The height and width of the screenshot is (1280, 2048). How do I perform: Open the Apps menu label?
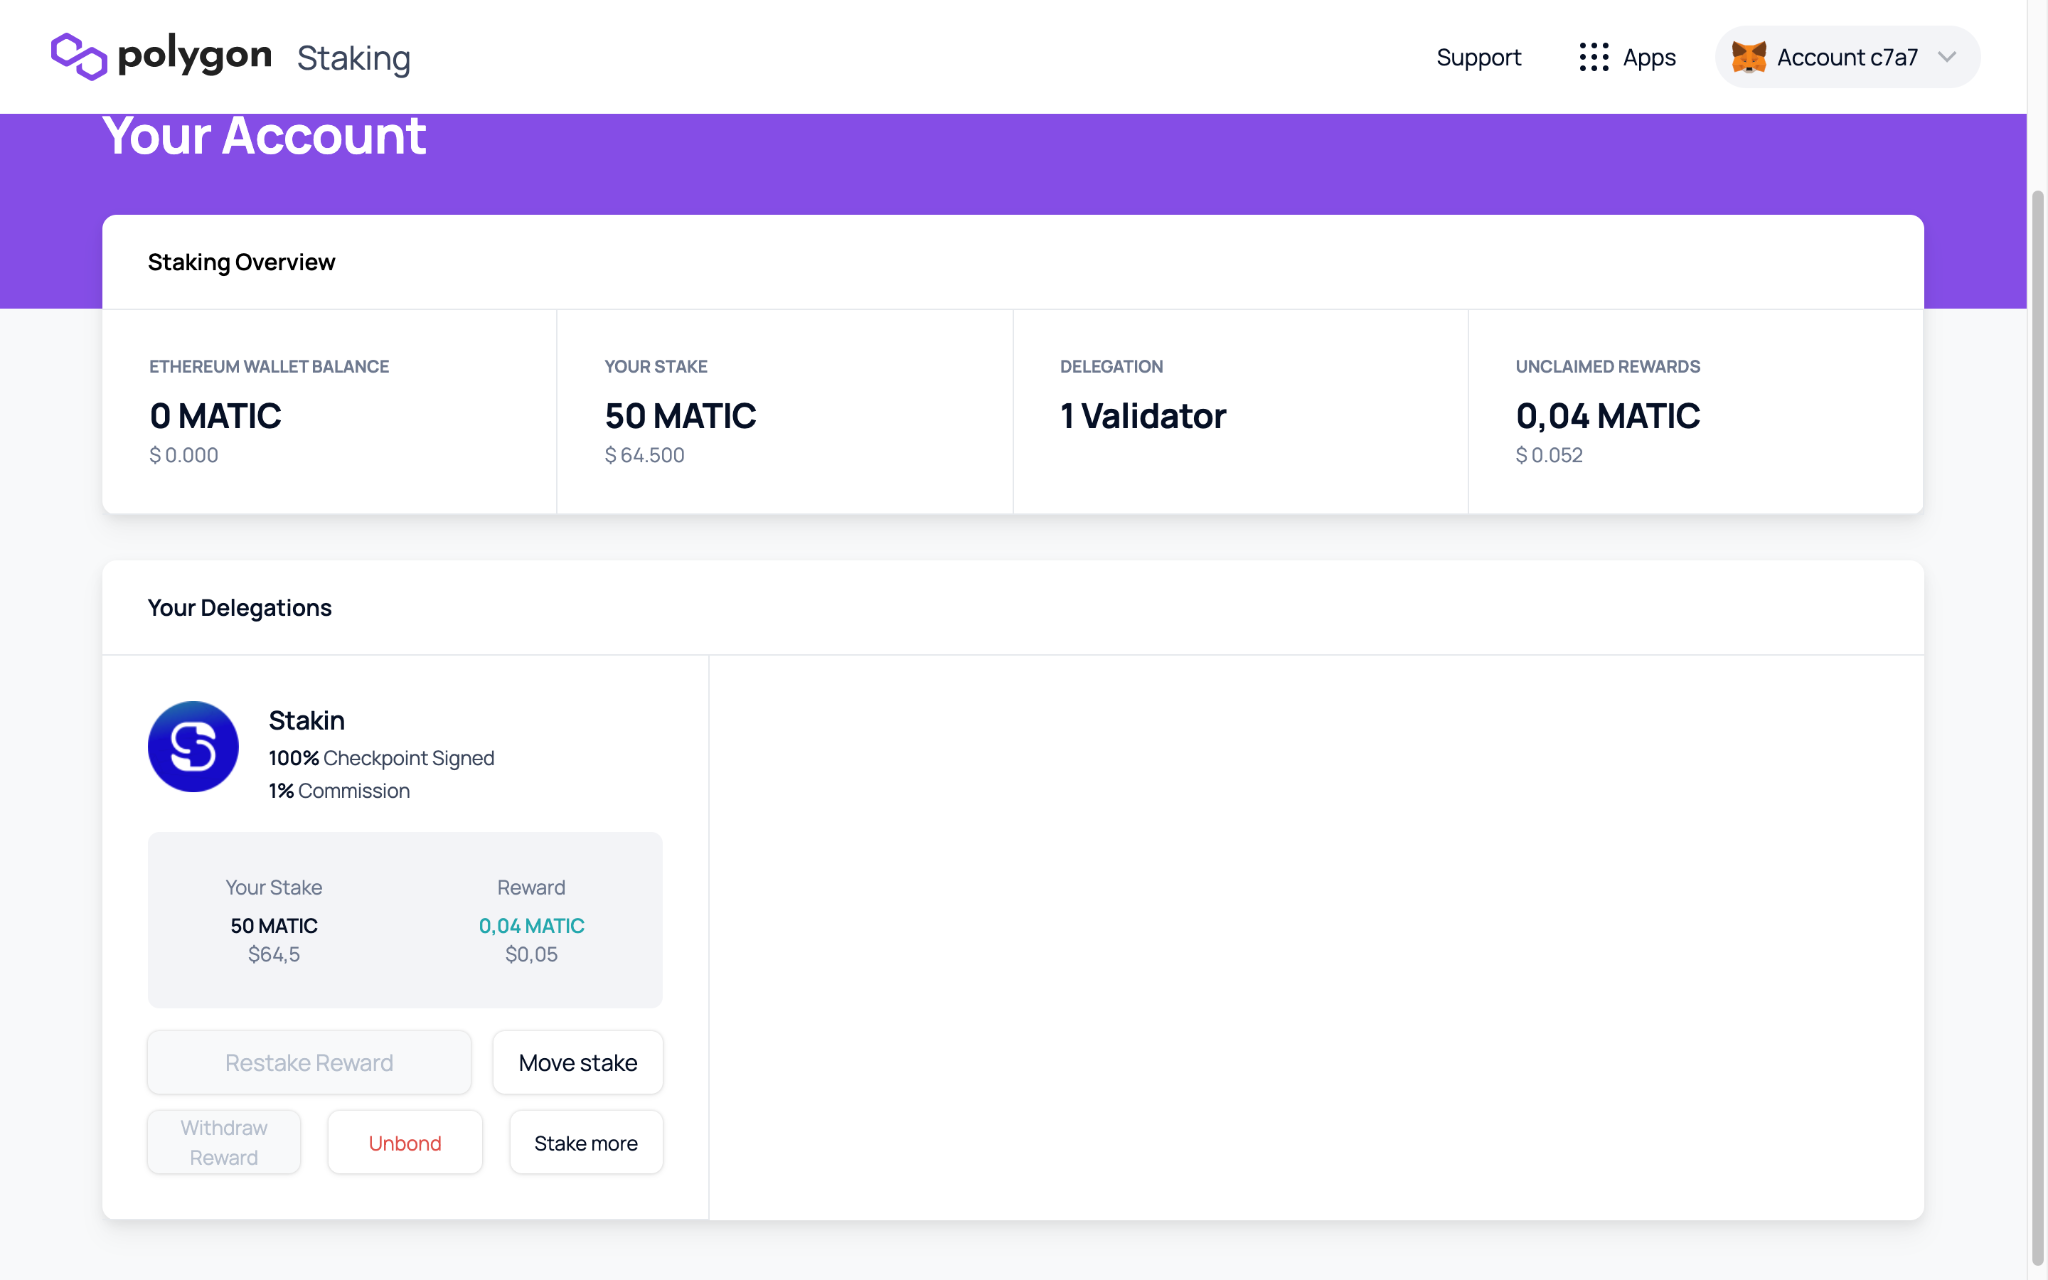pyautogui.click(x=1649, y=57)
